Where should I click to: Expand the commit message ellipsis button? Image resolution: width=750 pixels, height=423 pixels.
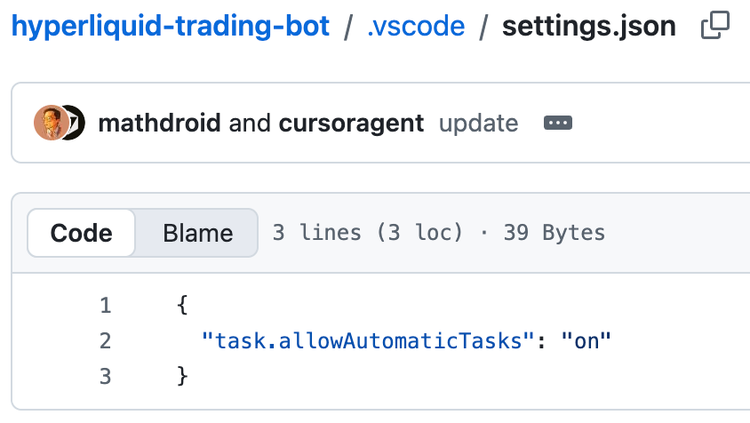pos(558,123)
